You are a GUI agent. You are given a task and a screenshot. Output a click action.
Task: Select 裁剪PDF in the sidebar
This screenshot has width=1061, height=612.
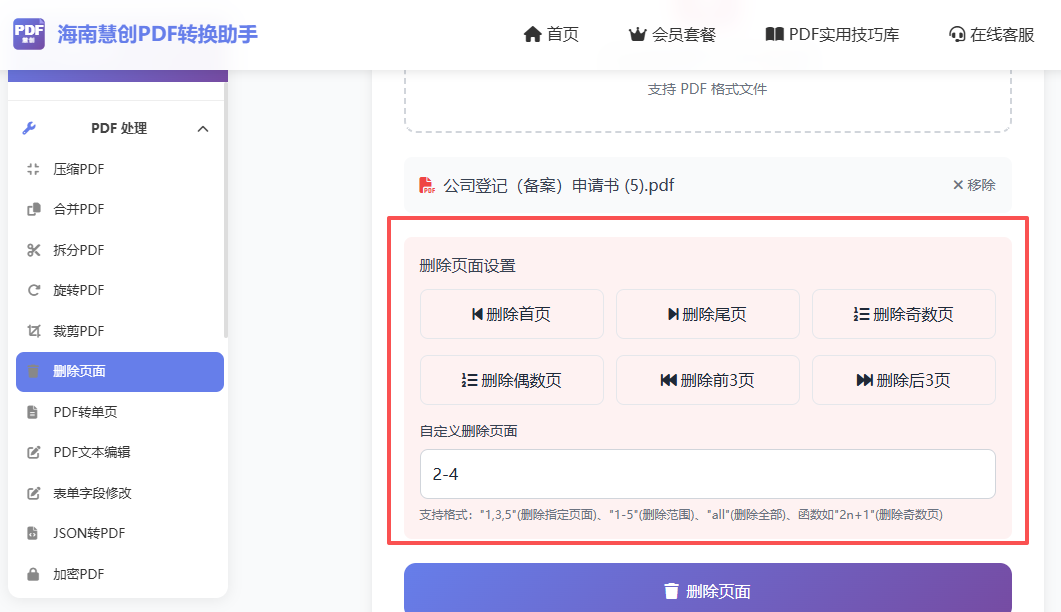pyautogui.click(x=120, y=331)
